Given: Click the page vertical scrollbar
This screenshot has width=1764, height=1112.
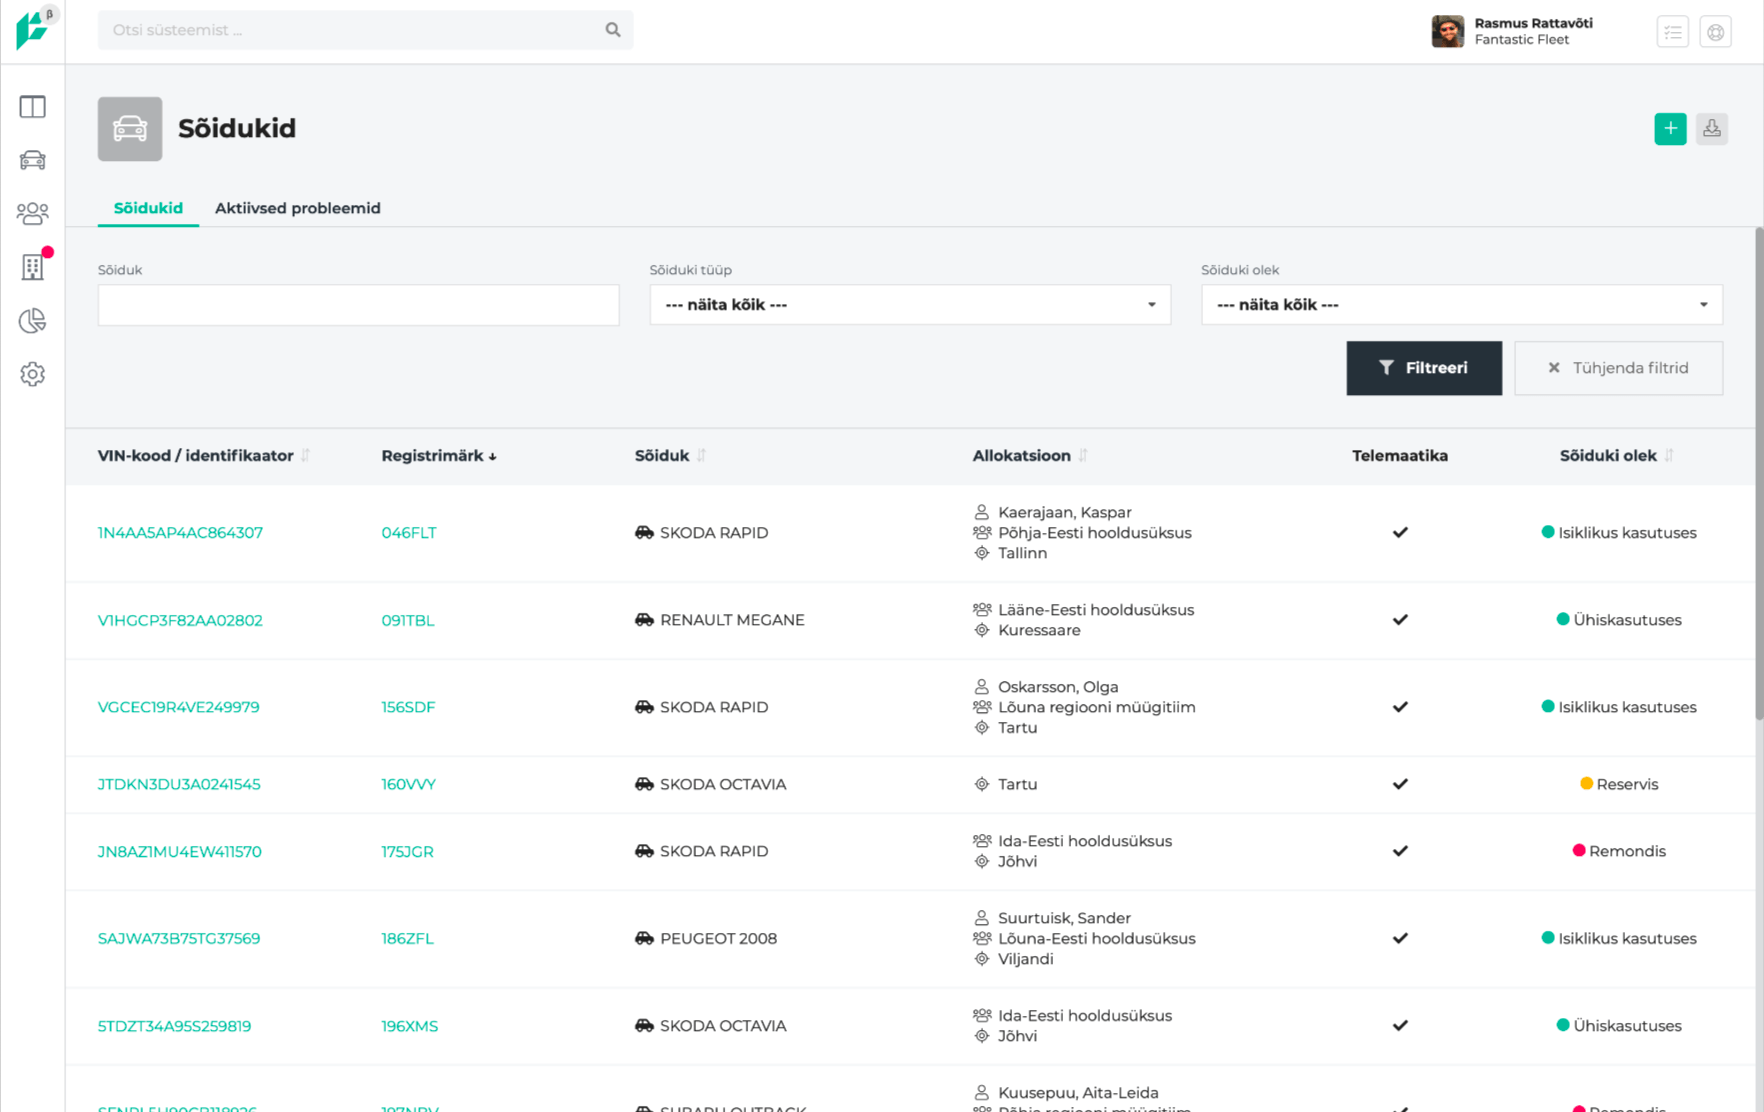Looking at the screenshot, I should (x=1759, y=474).
